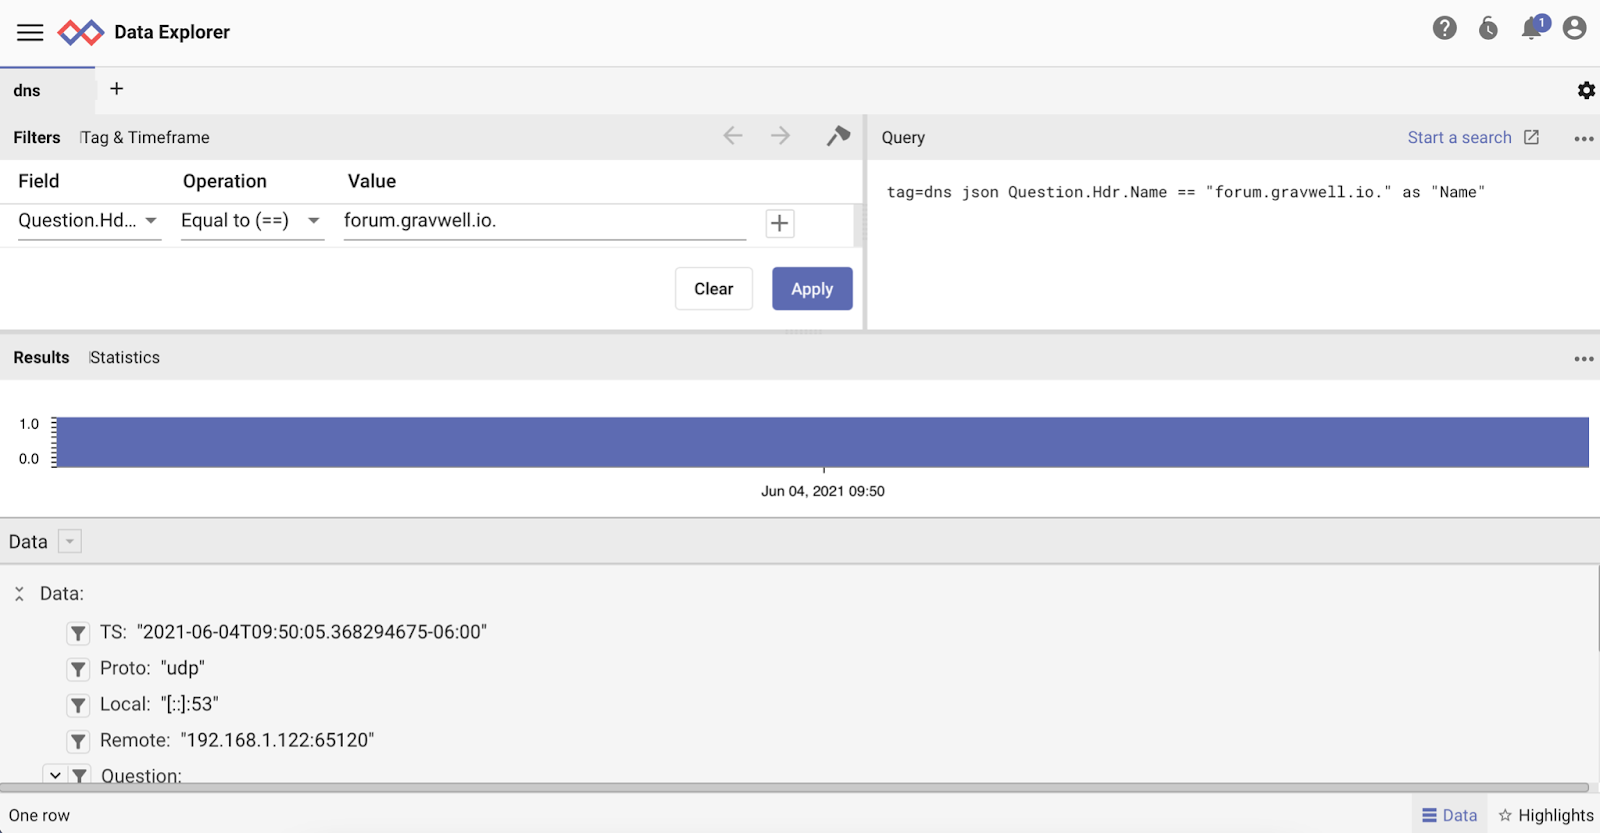Go forward in filter history
Image resolution: width=1600 pixels, height=833 pixels.
click(x=780, y=136)
